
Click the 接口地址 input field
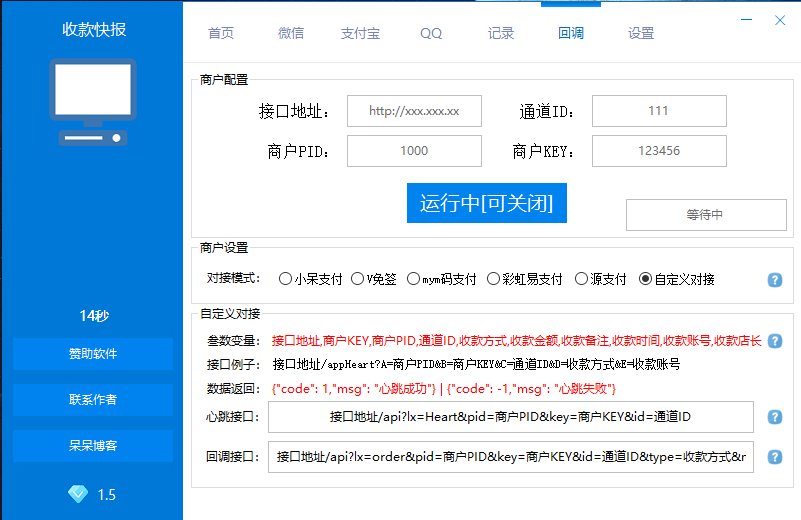point(414,111)
